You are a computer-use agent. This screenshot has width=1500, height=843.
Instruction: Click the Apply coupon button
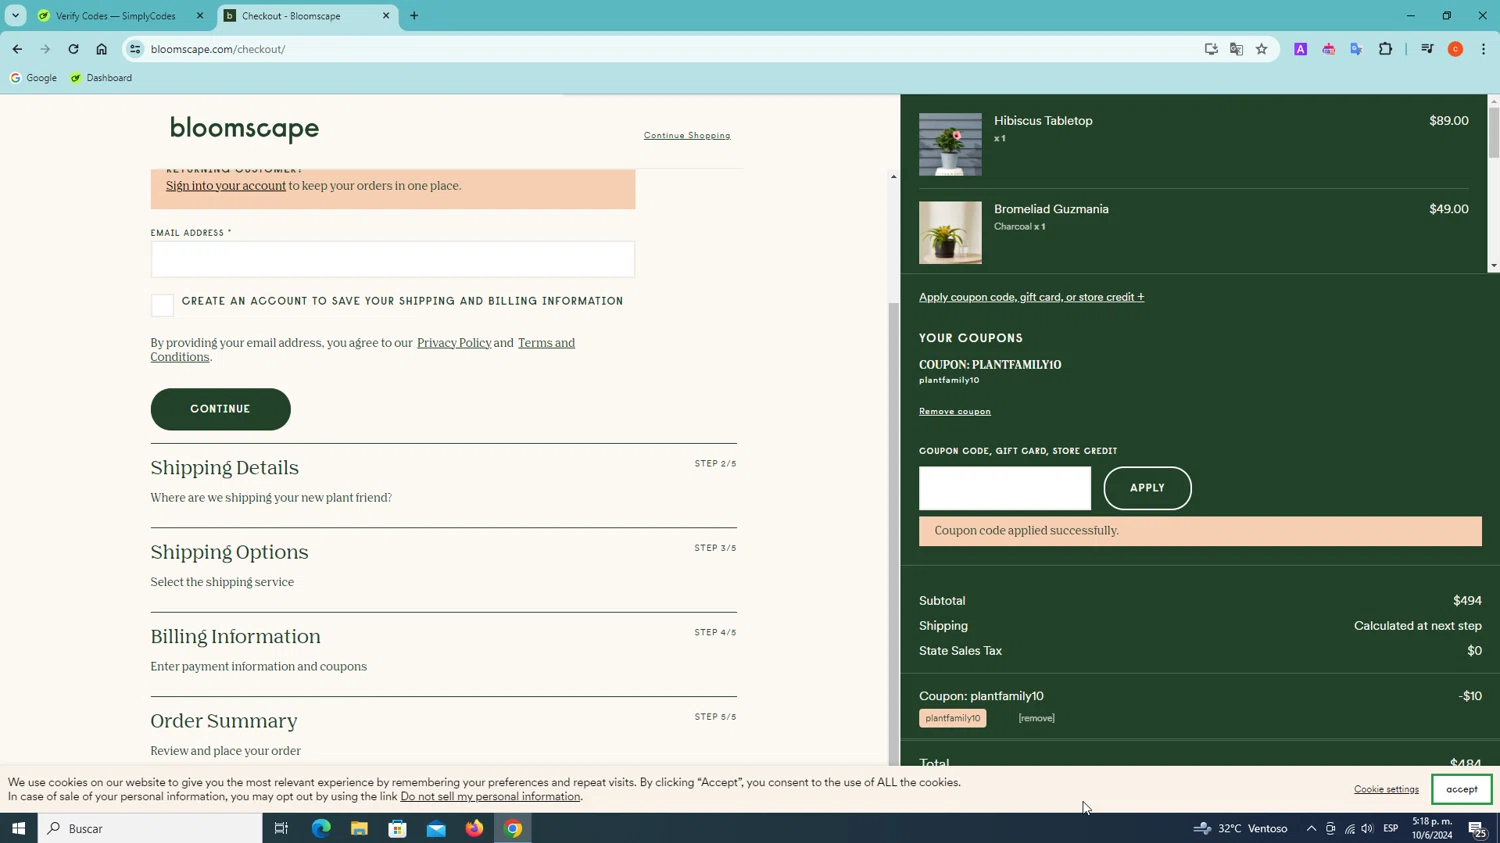[x=1147, y=488]
